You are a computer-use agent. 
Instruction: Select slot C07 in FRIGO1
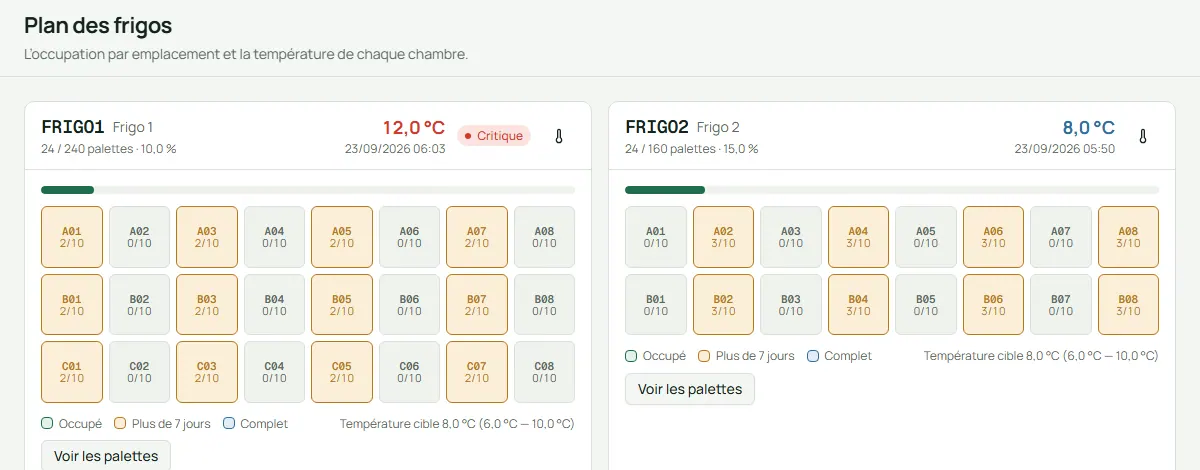point(477,372)
